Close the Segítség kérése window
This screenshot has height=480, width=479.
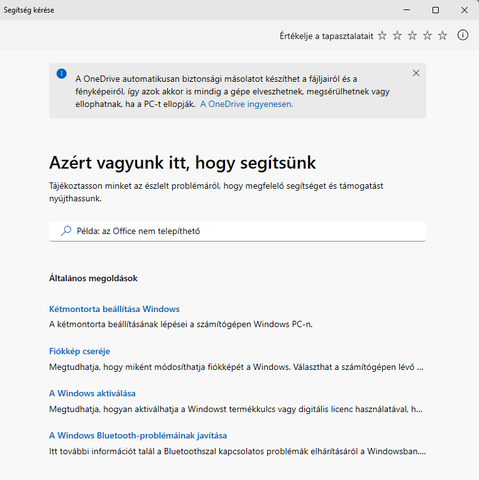click(464, 10)
